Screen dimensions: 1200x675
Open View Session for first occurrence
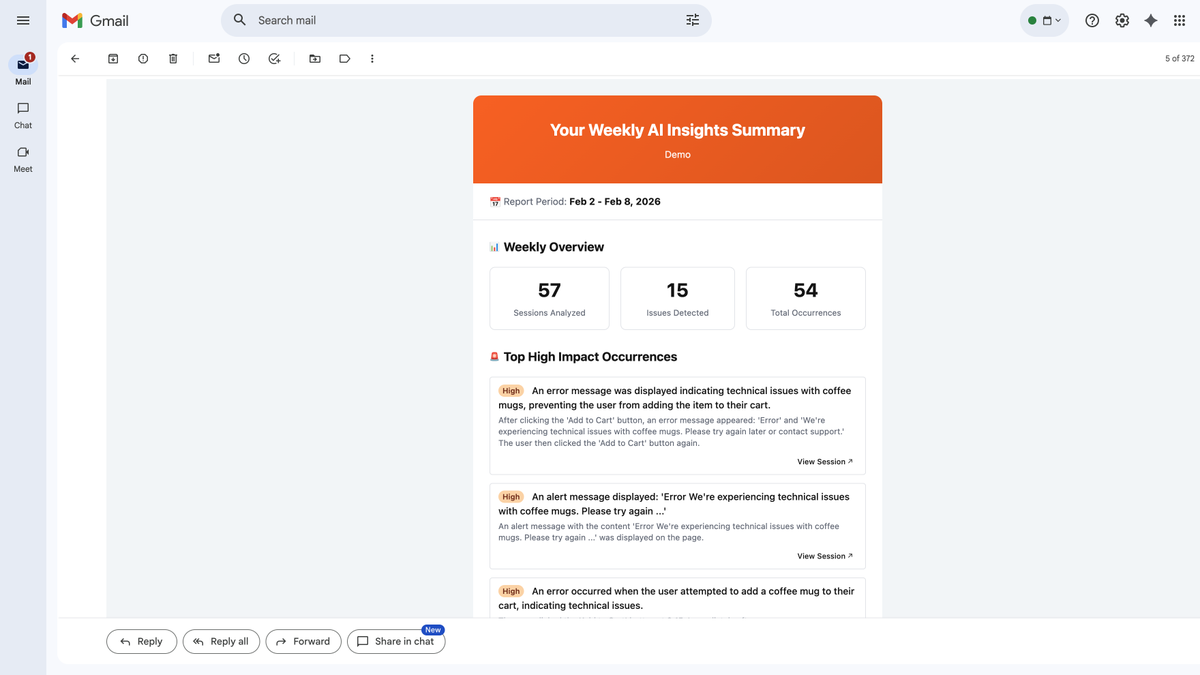click(825, 462)
